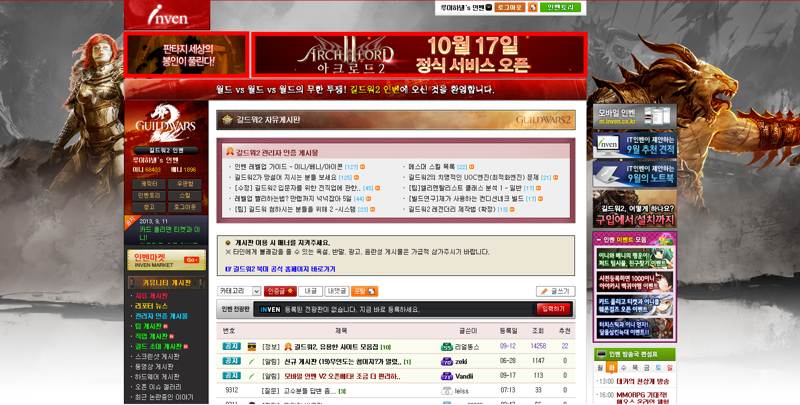
Task: Click the 스킬 sidebar button
Action: [185, 195]
